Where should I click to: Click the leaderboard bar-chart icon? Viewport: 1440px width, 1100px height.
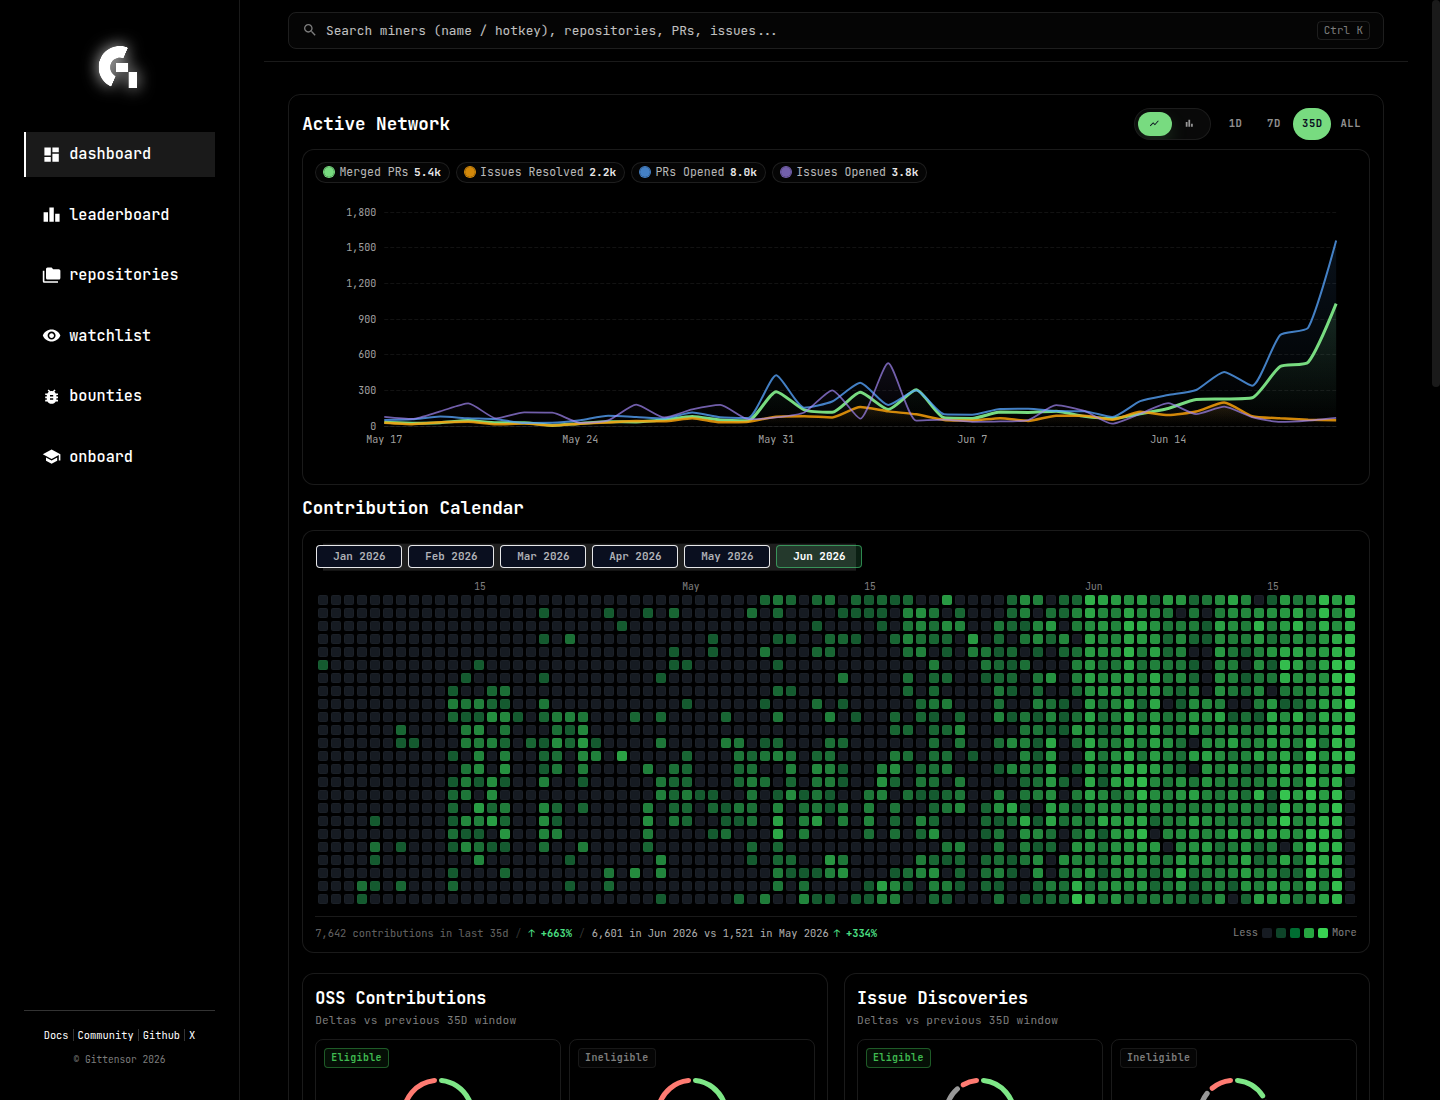click(52, 215)
